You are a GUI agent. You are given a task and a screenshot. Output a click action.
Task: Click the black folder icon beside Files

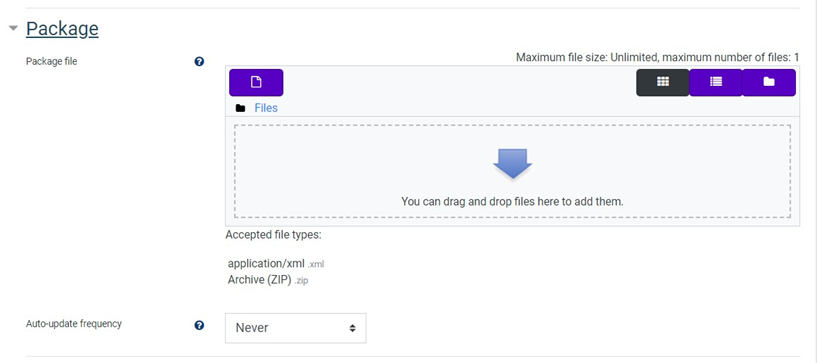pyautogui.click(x=240, y=108)
